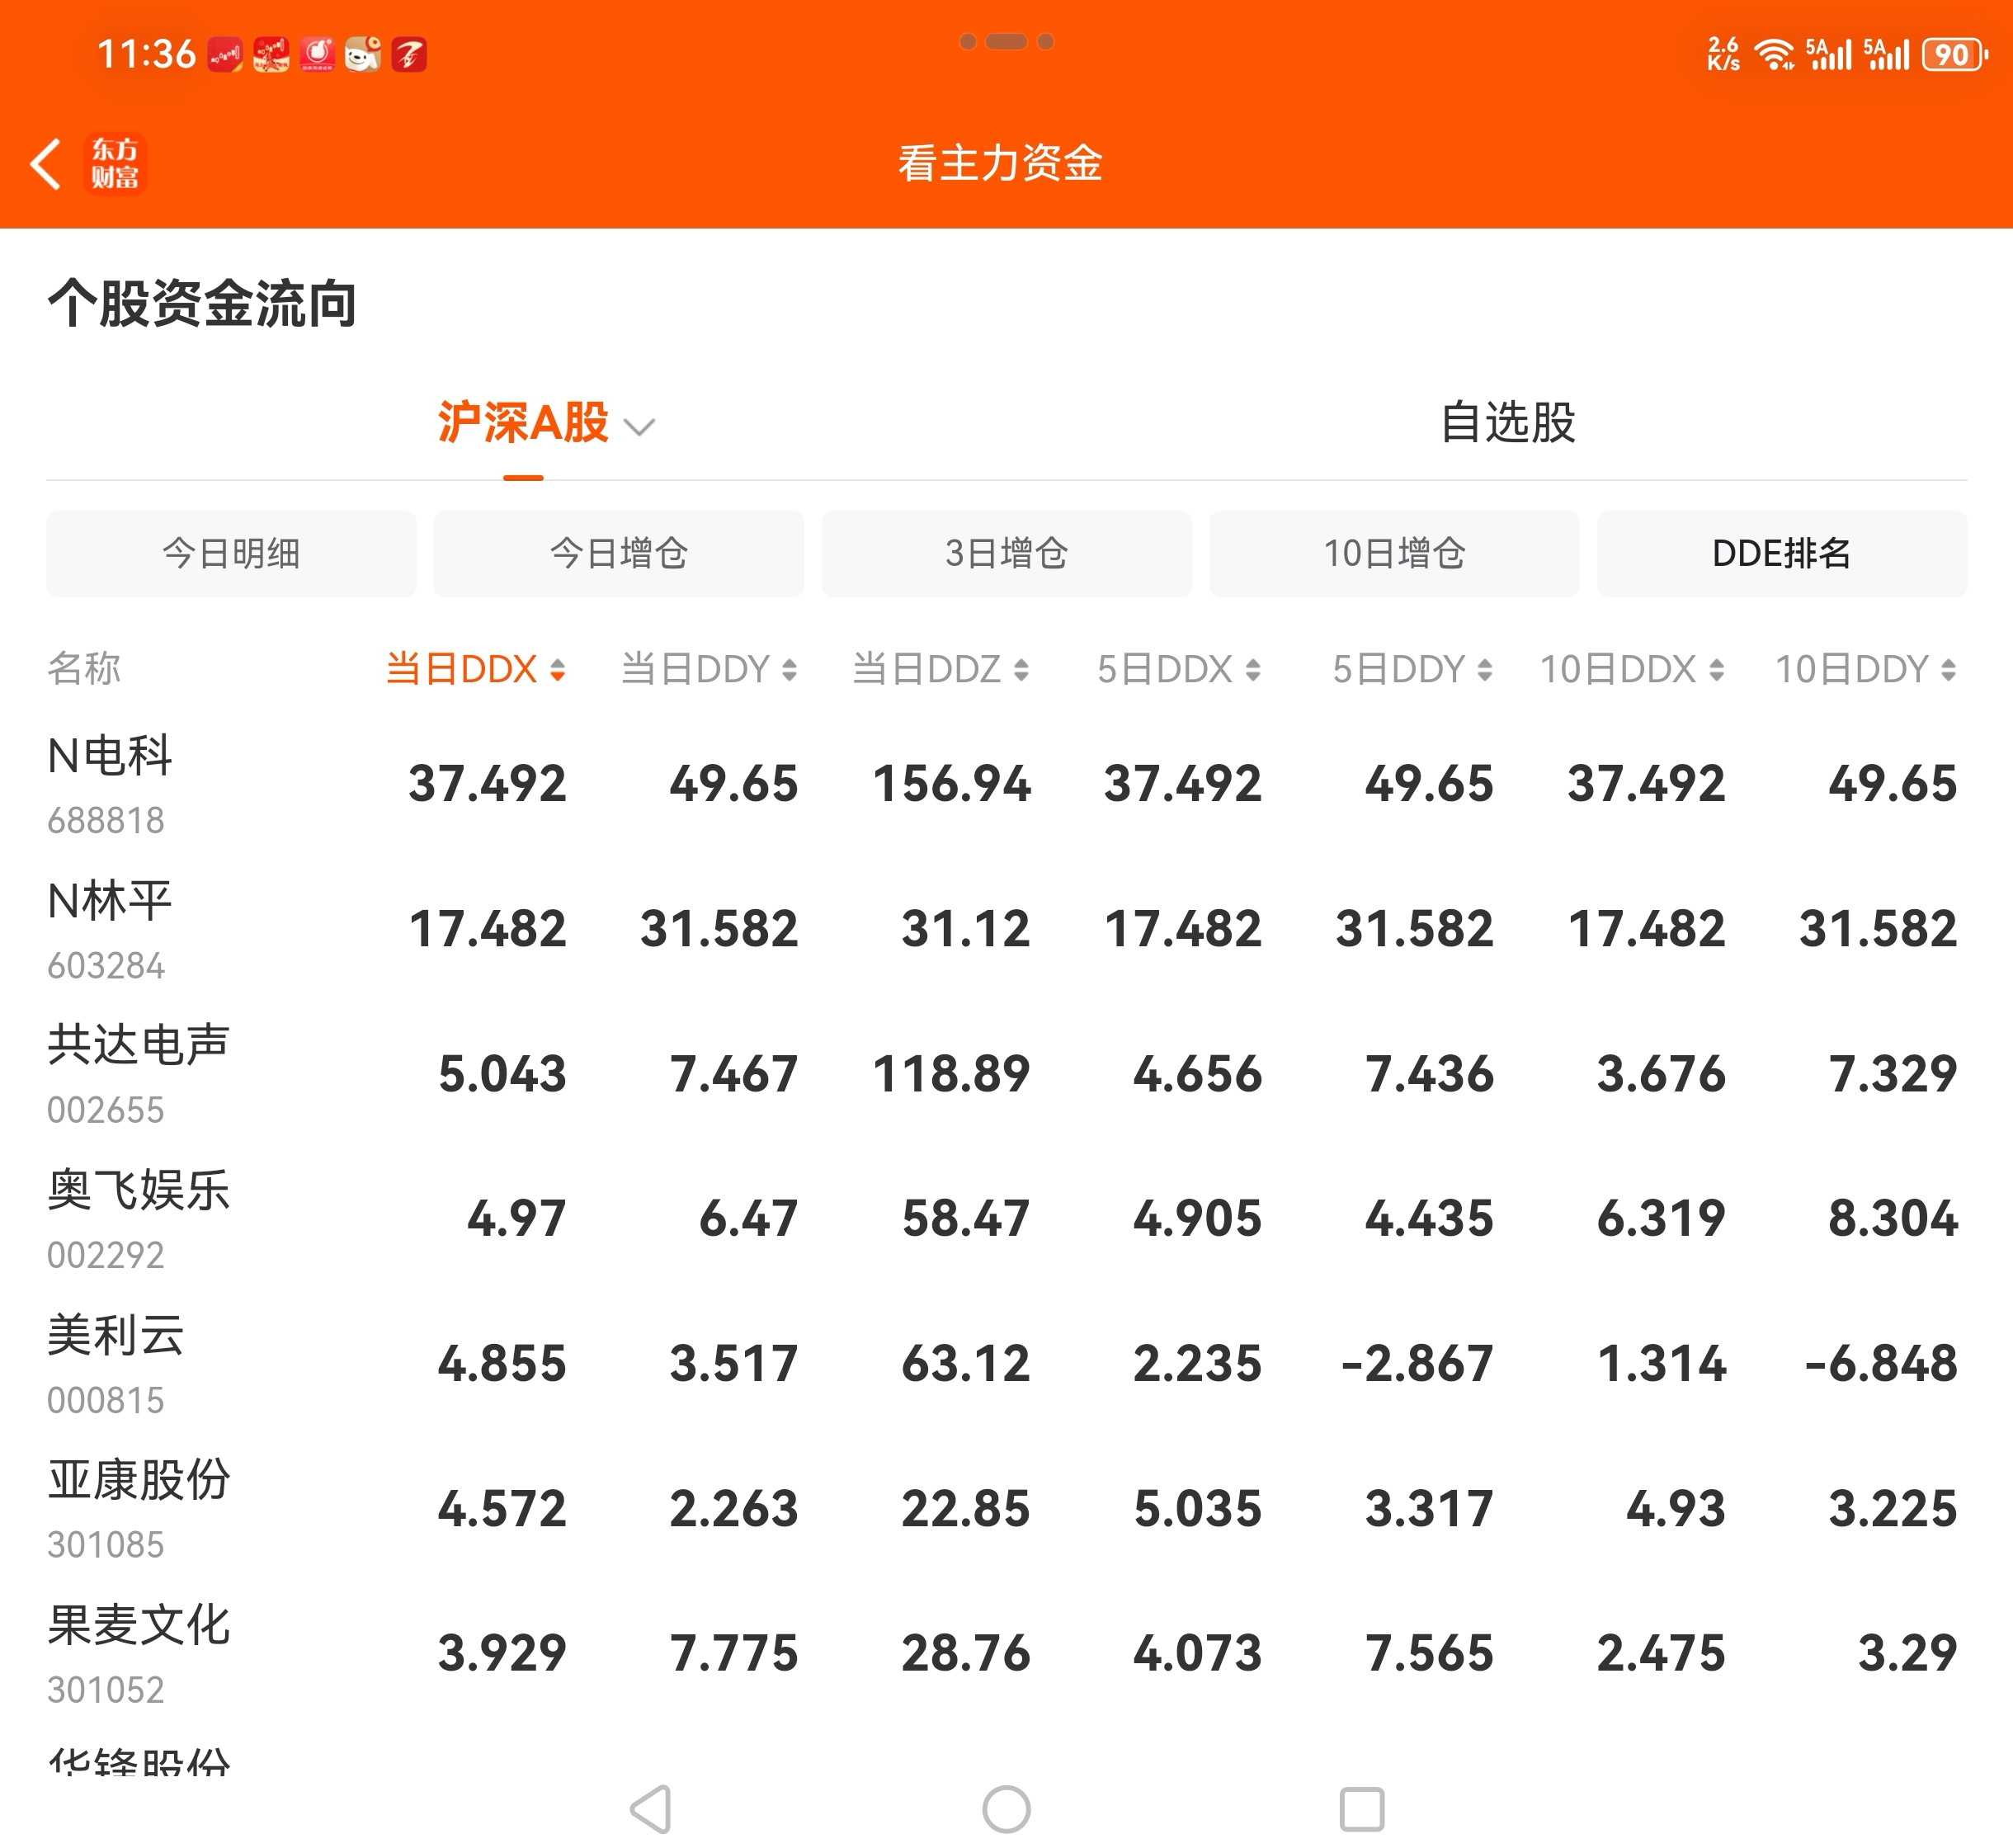2013x1848 pixels.
Task: Tap the battery level indicator
Action: (1953, 54)
